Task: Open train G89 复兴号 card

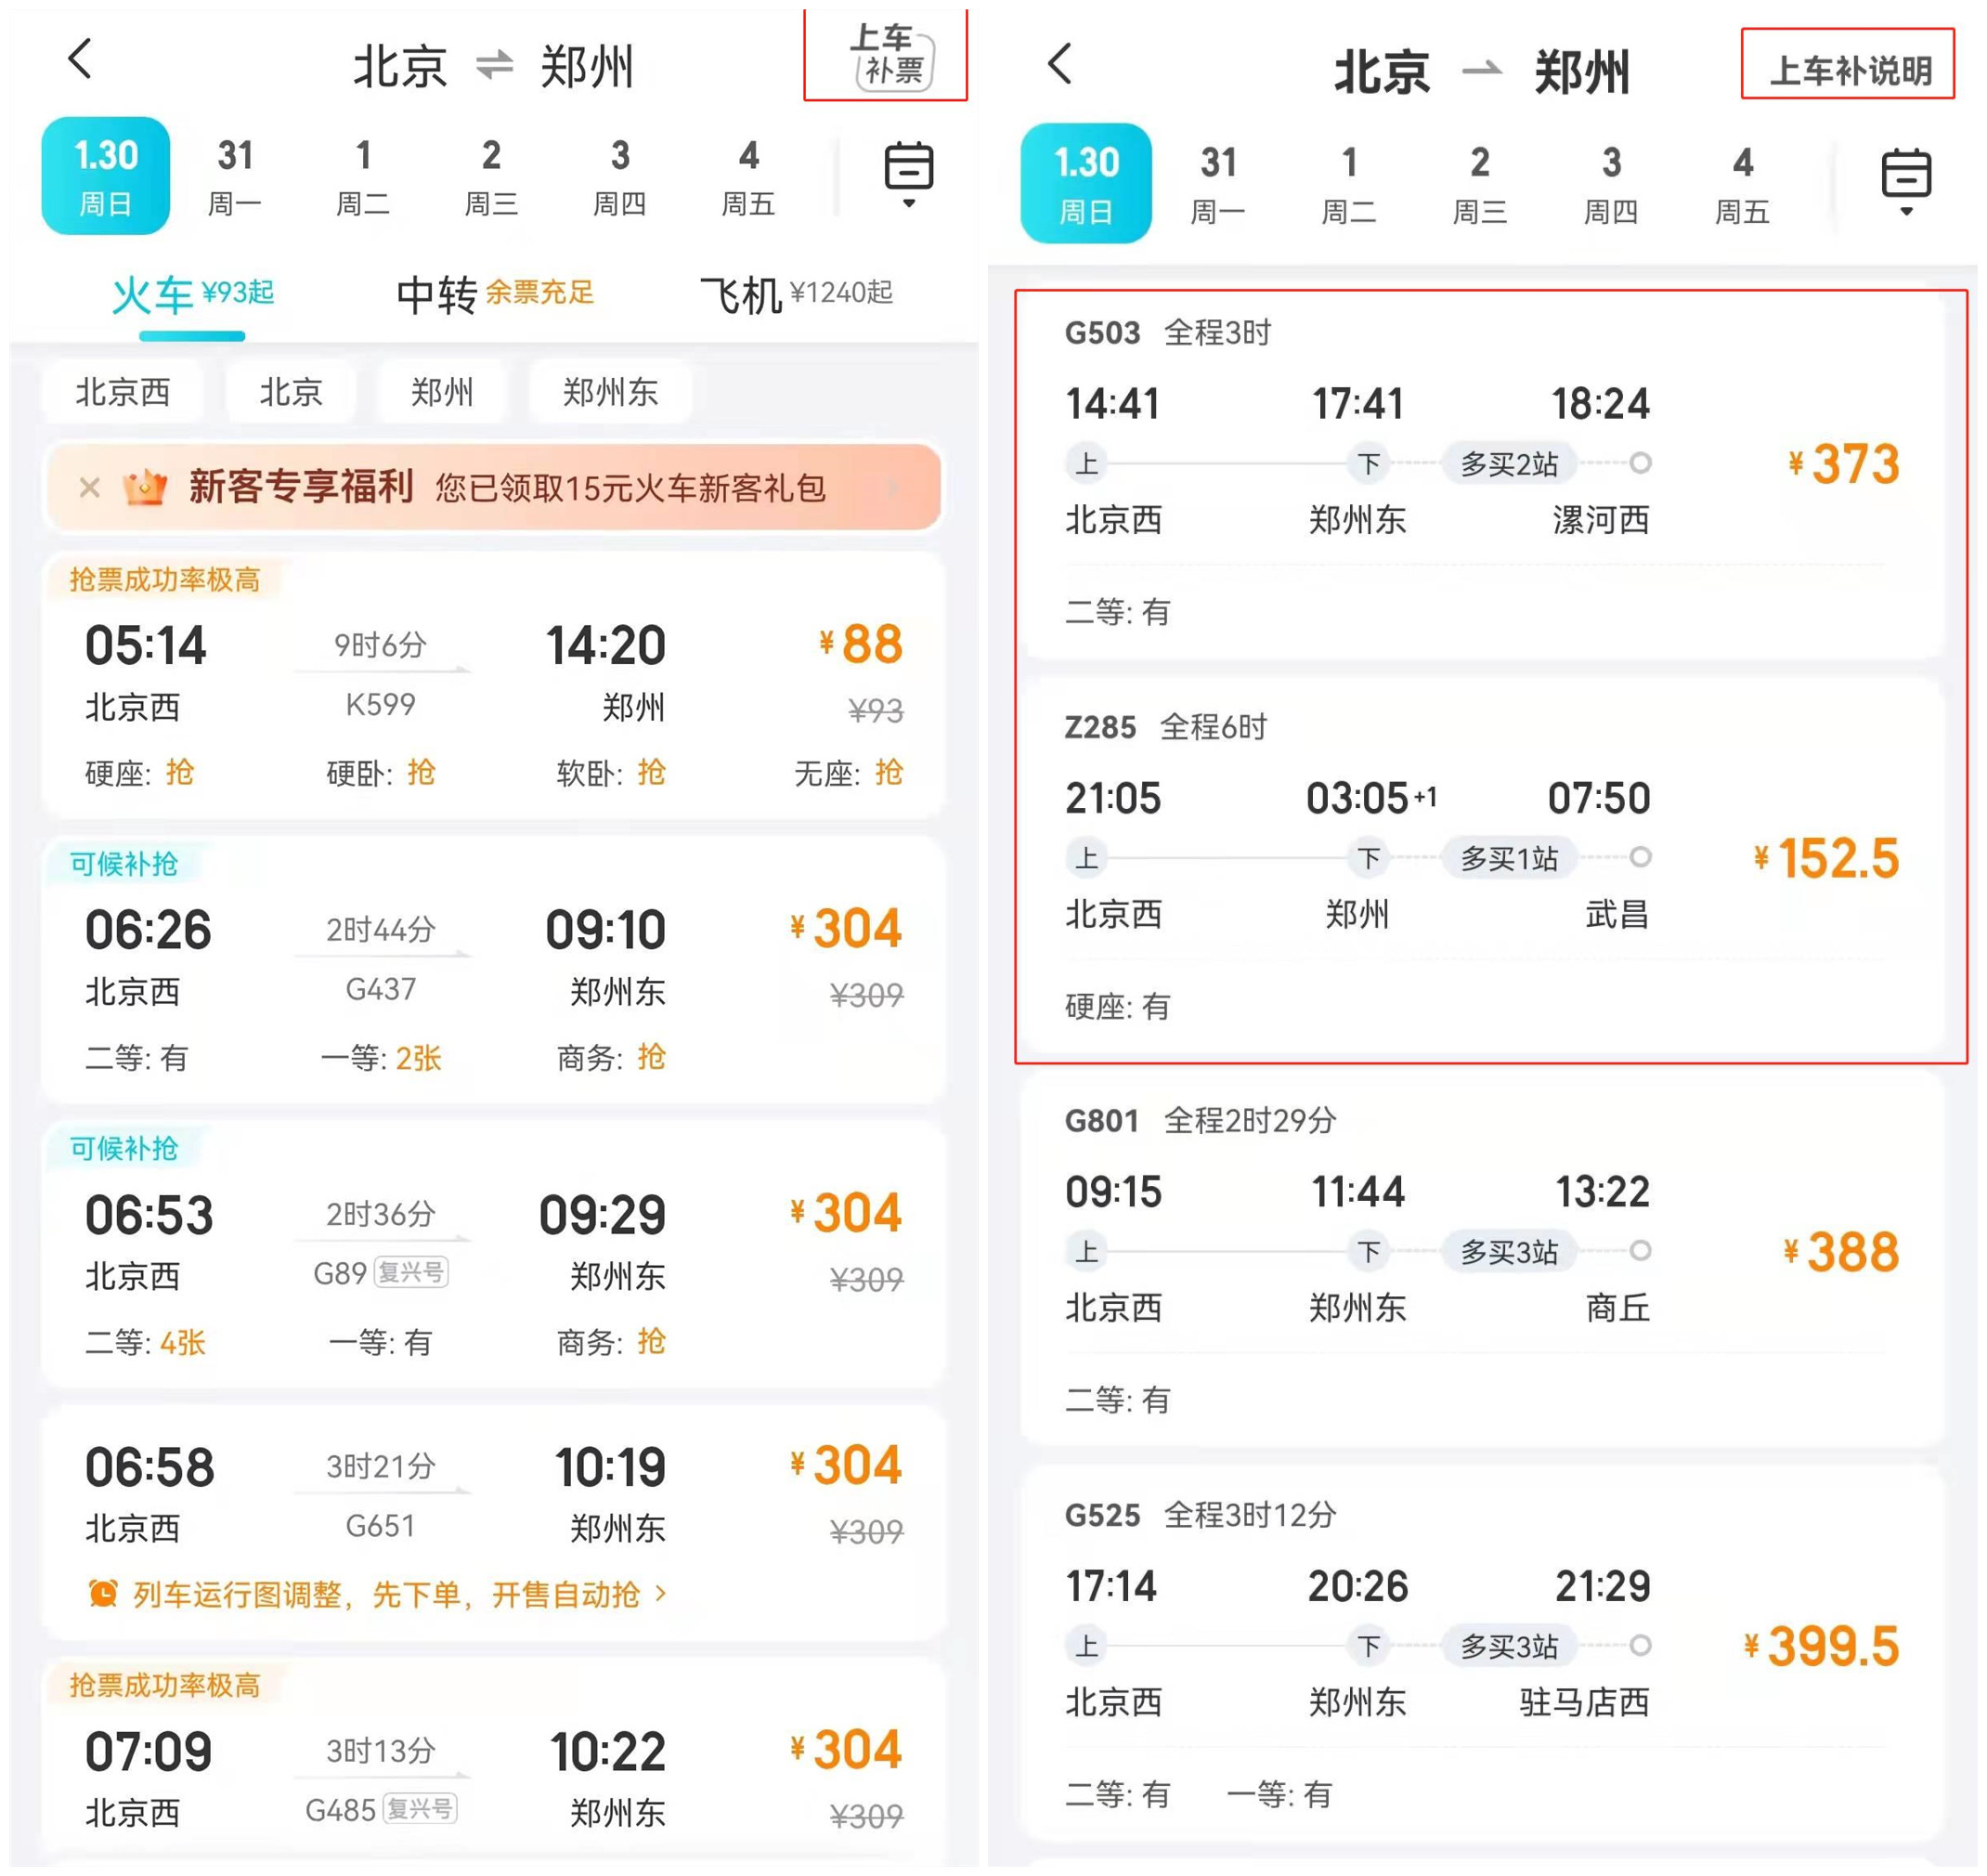Action: (493, 1254)
